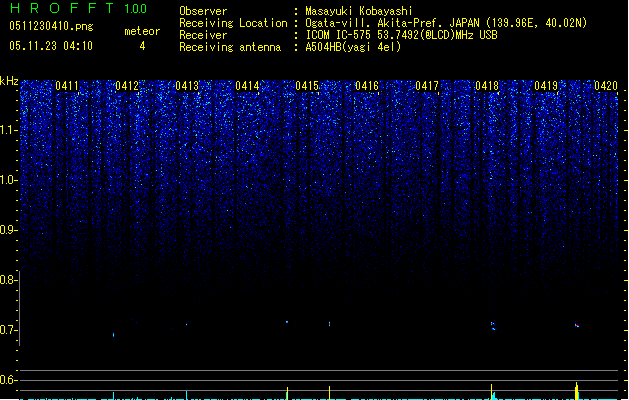Click the 0420 time marker
The height and width of the screenshot is (400, 629).
(606, 86)
